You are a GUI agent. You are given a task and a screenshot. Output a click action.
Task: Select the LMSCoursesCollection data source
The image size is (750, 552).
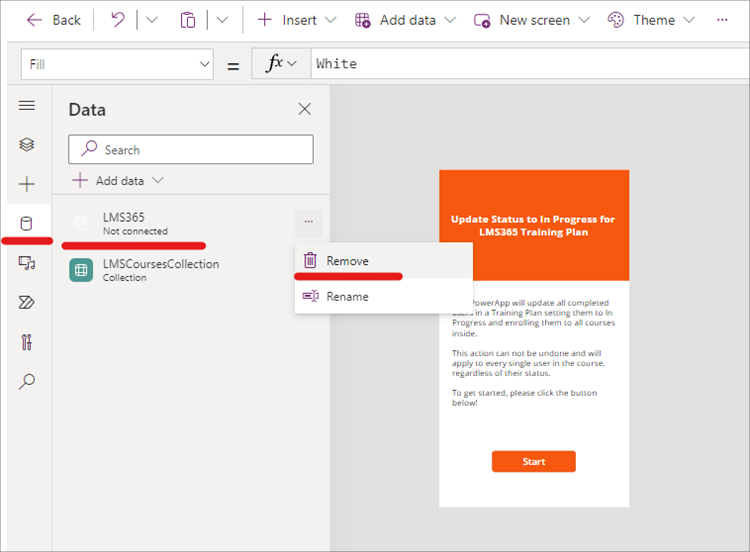click(x=160, y=269)
